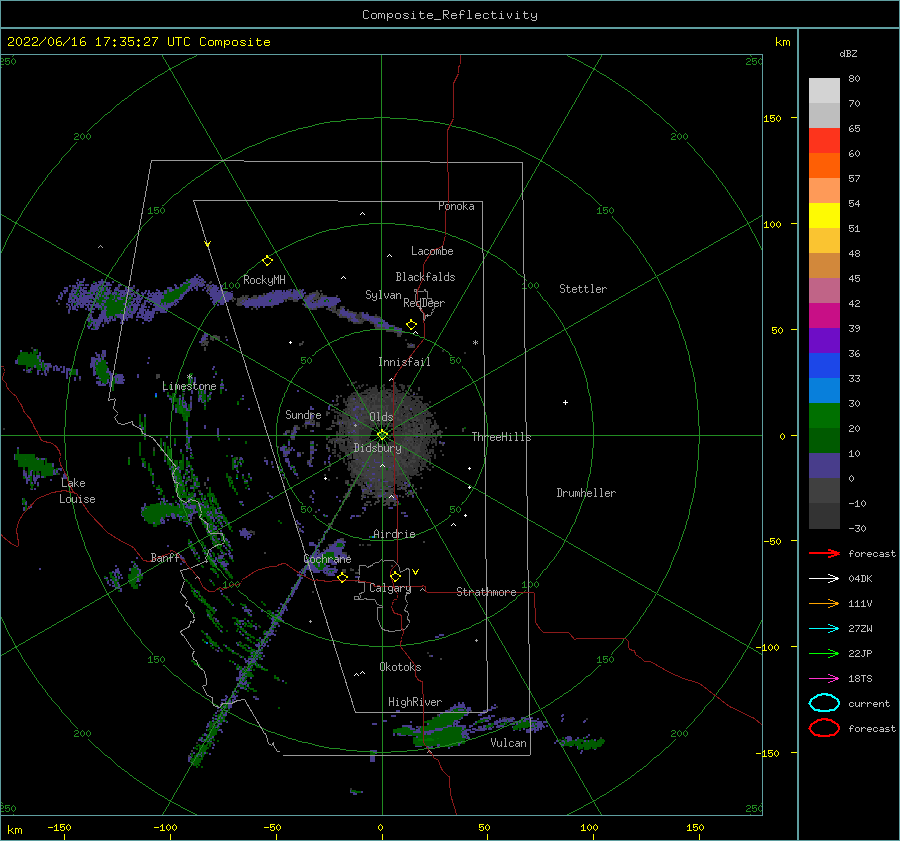
Task: Select the slate purple 0-10 dBZ swatch
Action: (x=824, y=465)
